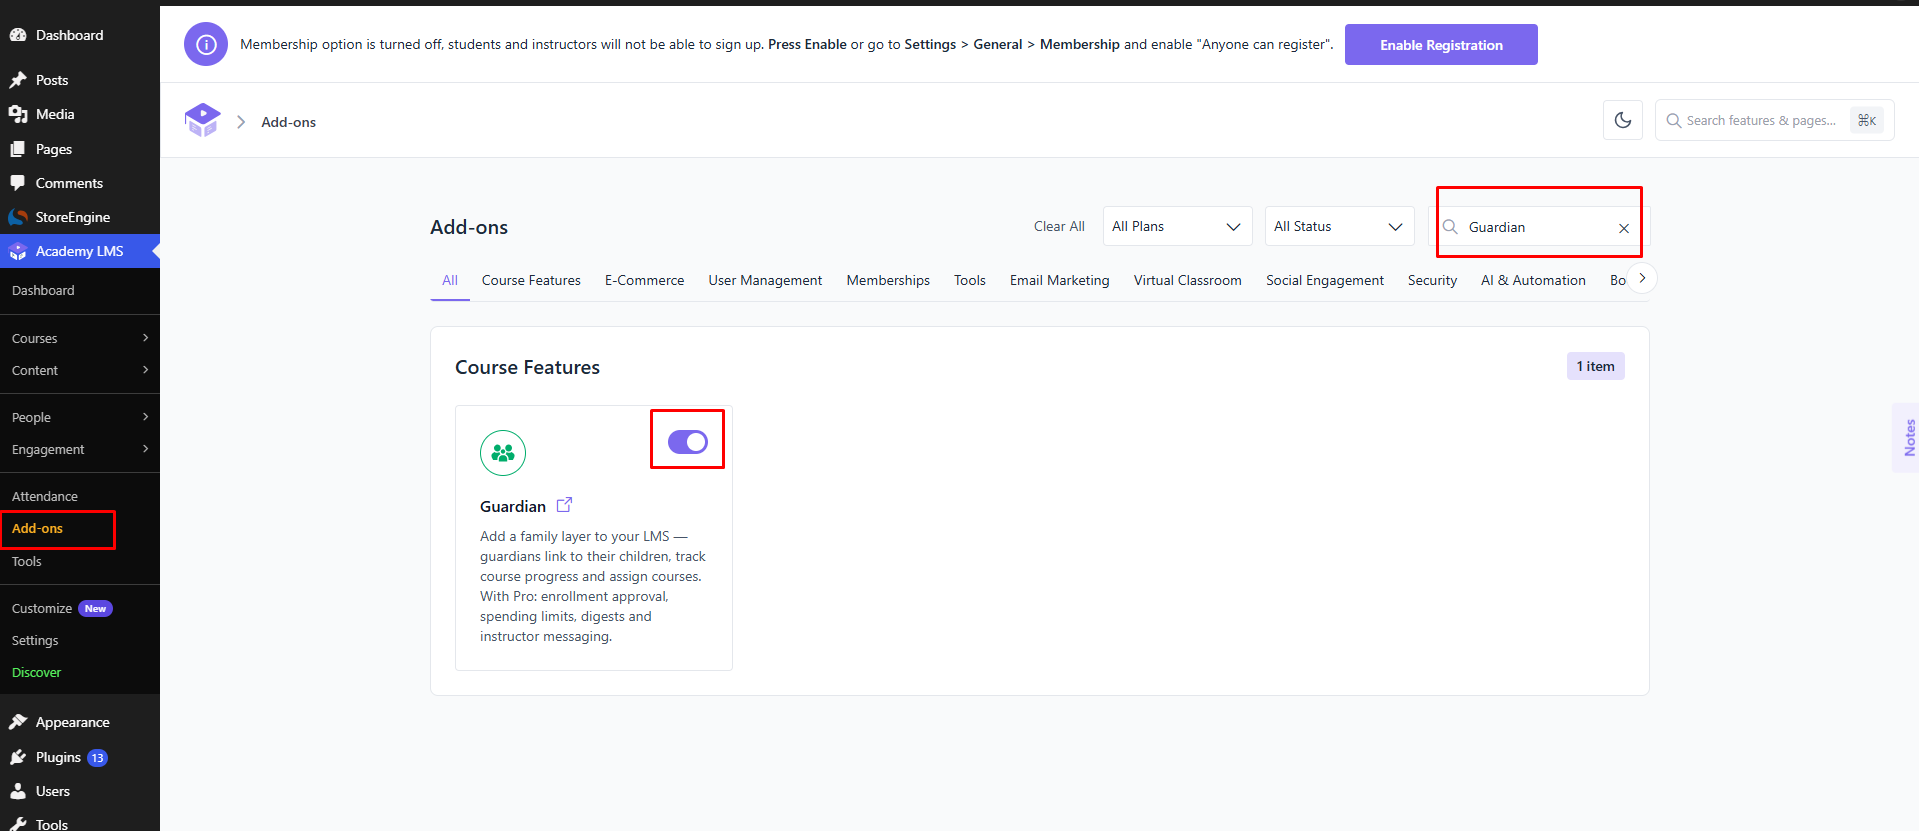This screenshot has width=1919, height=831.
Task: Clear the Guardian search with X icon
Action: click(x=1624, y=228)
